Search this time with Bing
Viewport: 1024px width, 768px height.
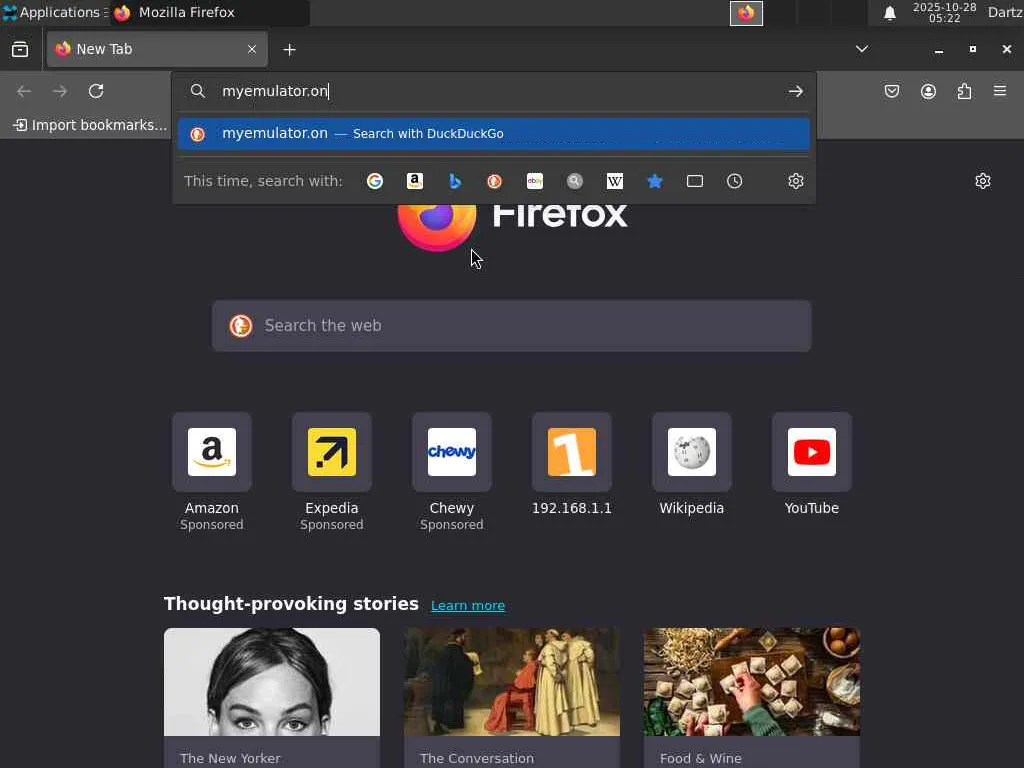click(455, 181)
